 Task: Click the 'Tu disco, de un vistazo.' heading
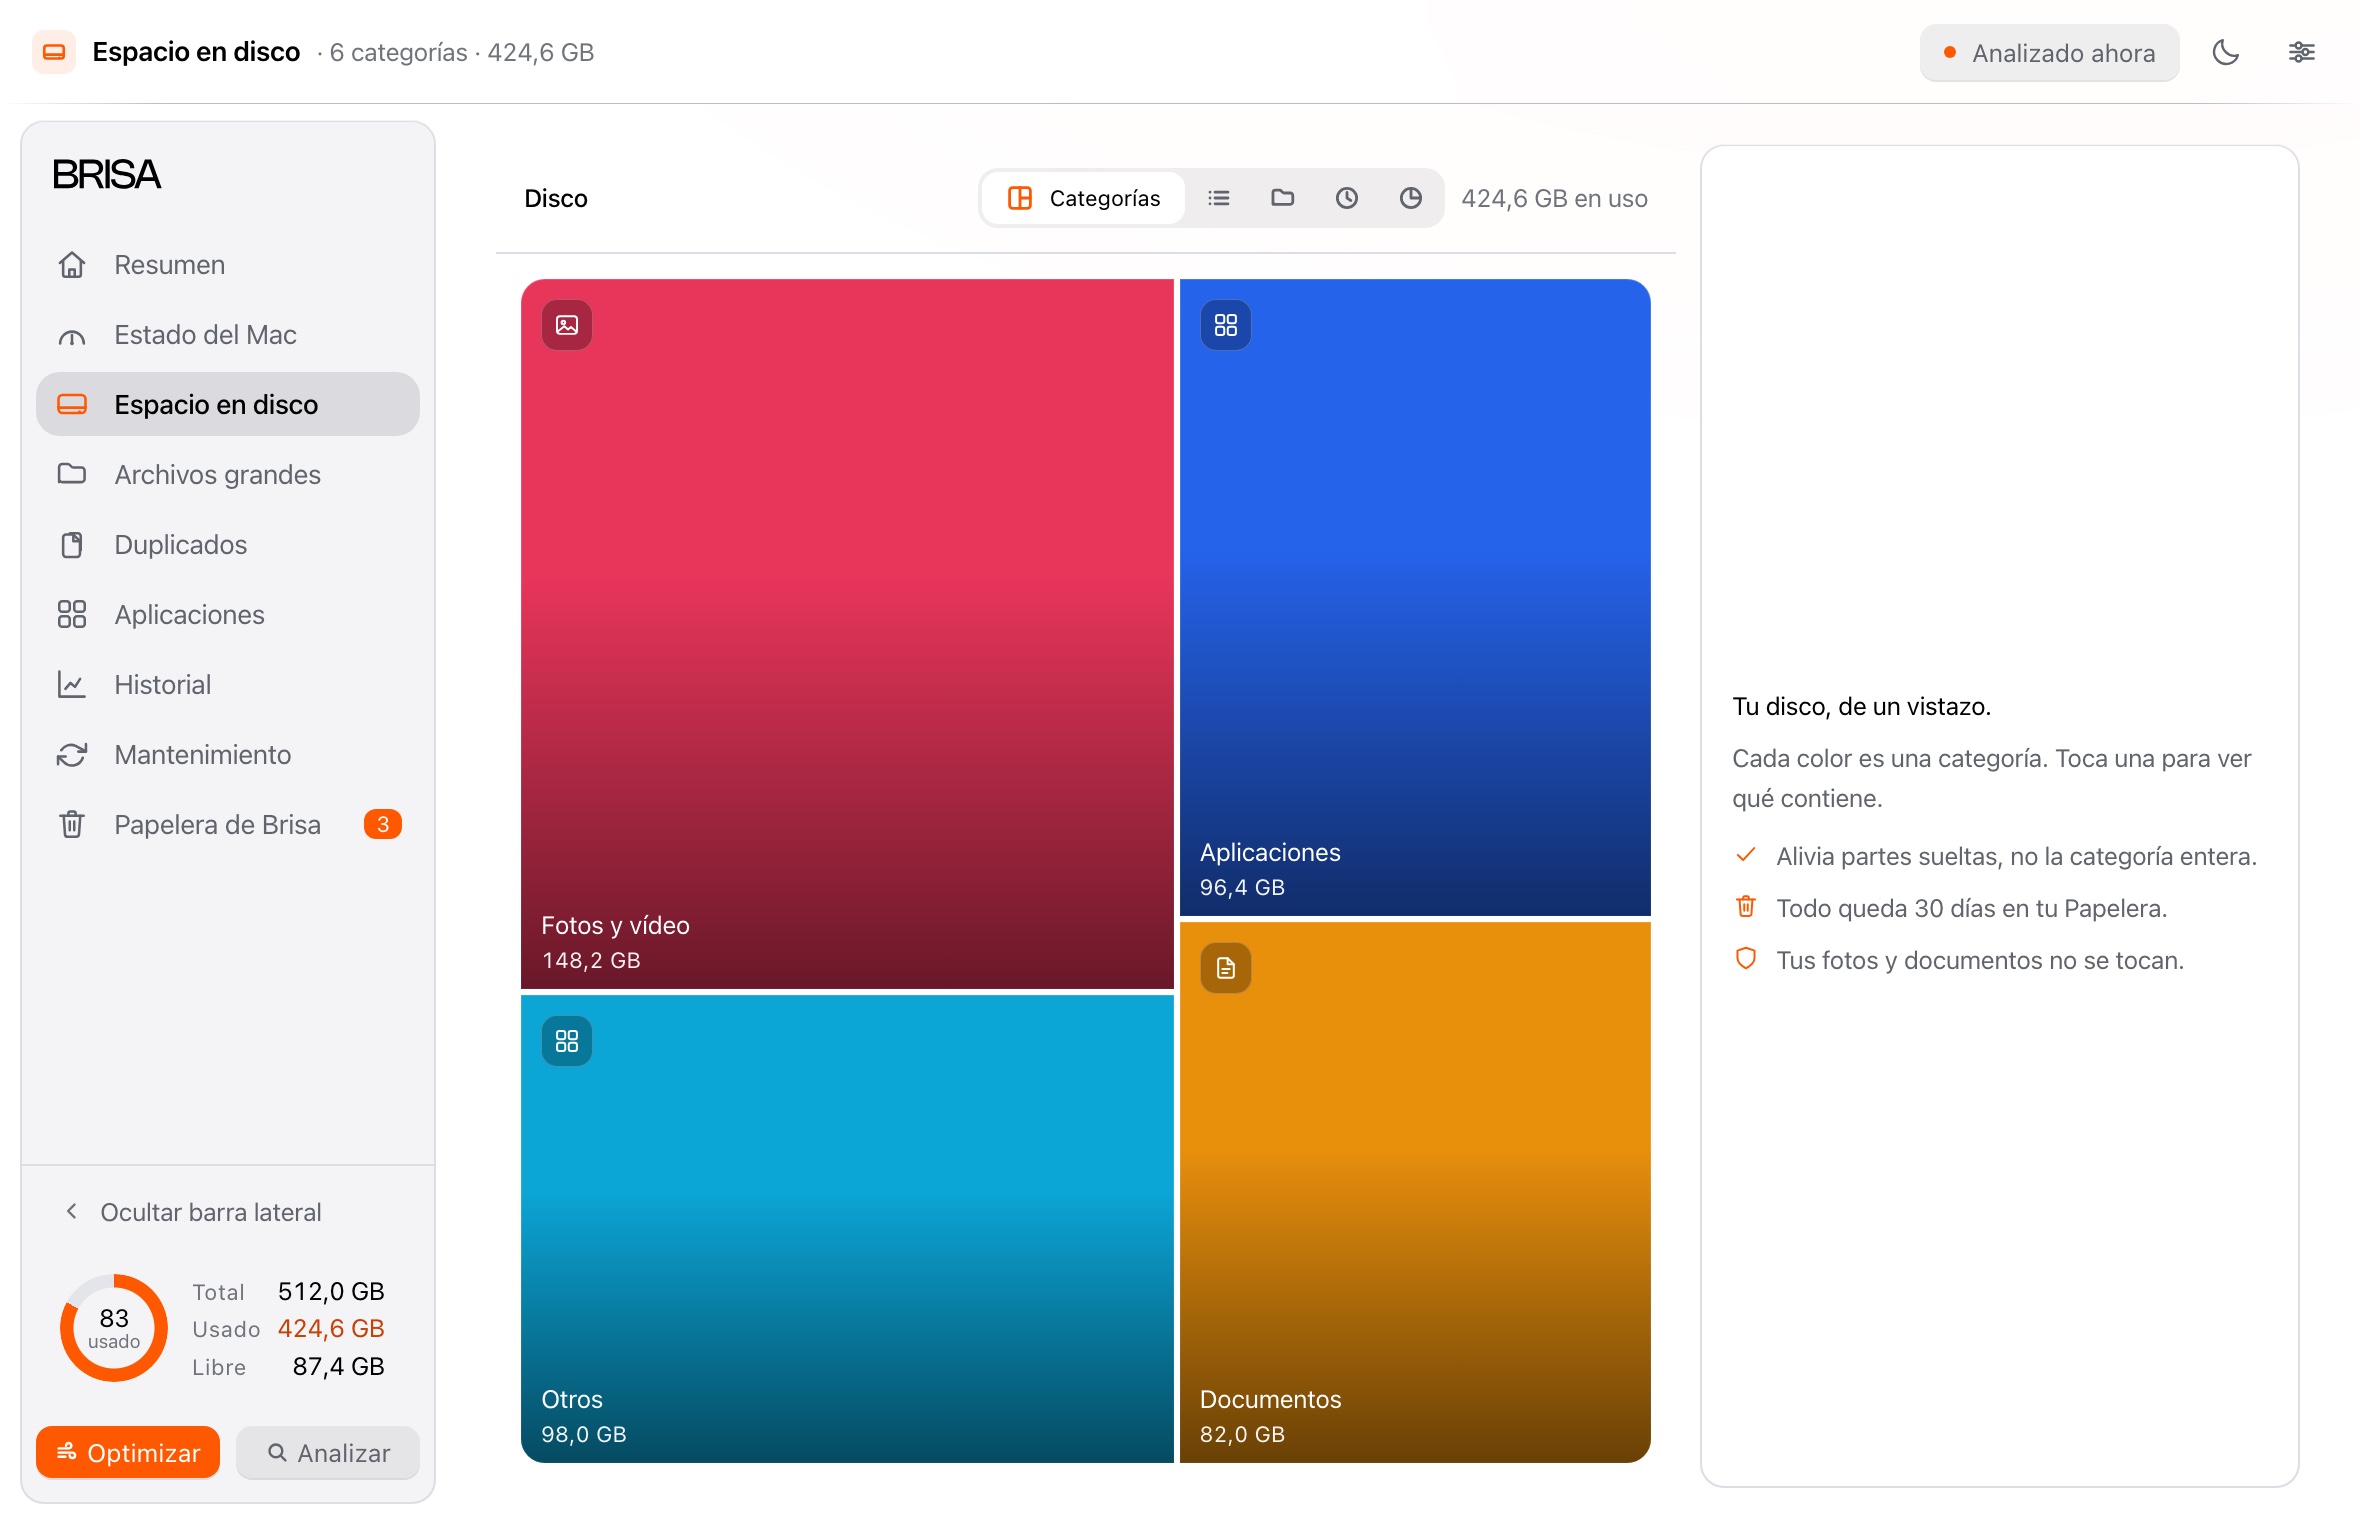pos(1862,707)
